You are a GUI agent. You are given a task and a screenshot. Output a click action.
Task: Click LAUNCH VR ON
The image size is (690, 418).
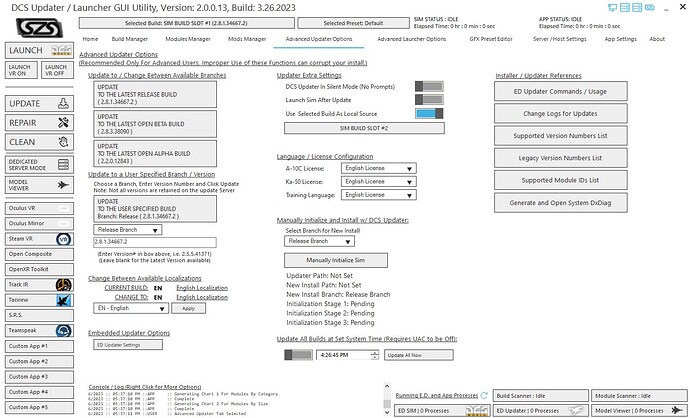tap(22, 70)
